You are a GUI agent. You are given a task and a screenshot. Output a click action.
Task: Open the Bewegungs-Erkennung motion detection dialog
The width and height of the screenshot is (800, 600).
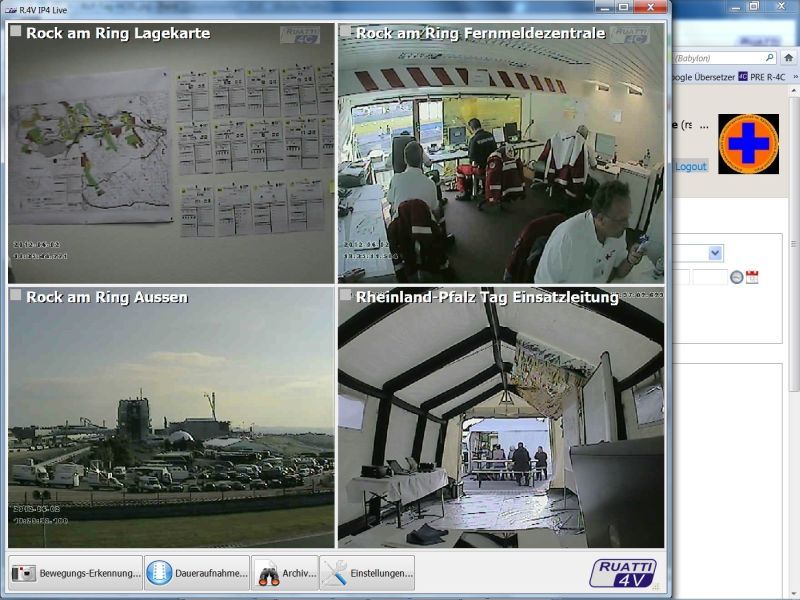(x=76, y=573)
